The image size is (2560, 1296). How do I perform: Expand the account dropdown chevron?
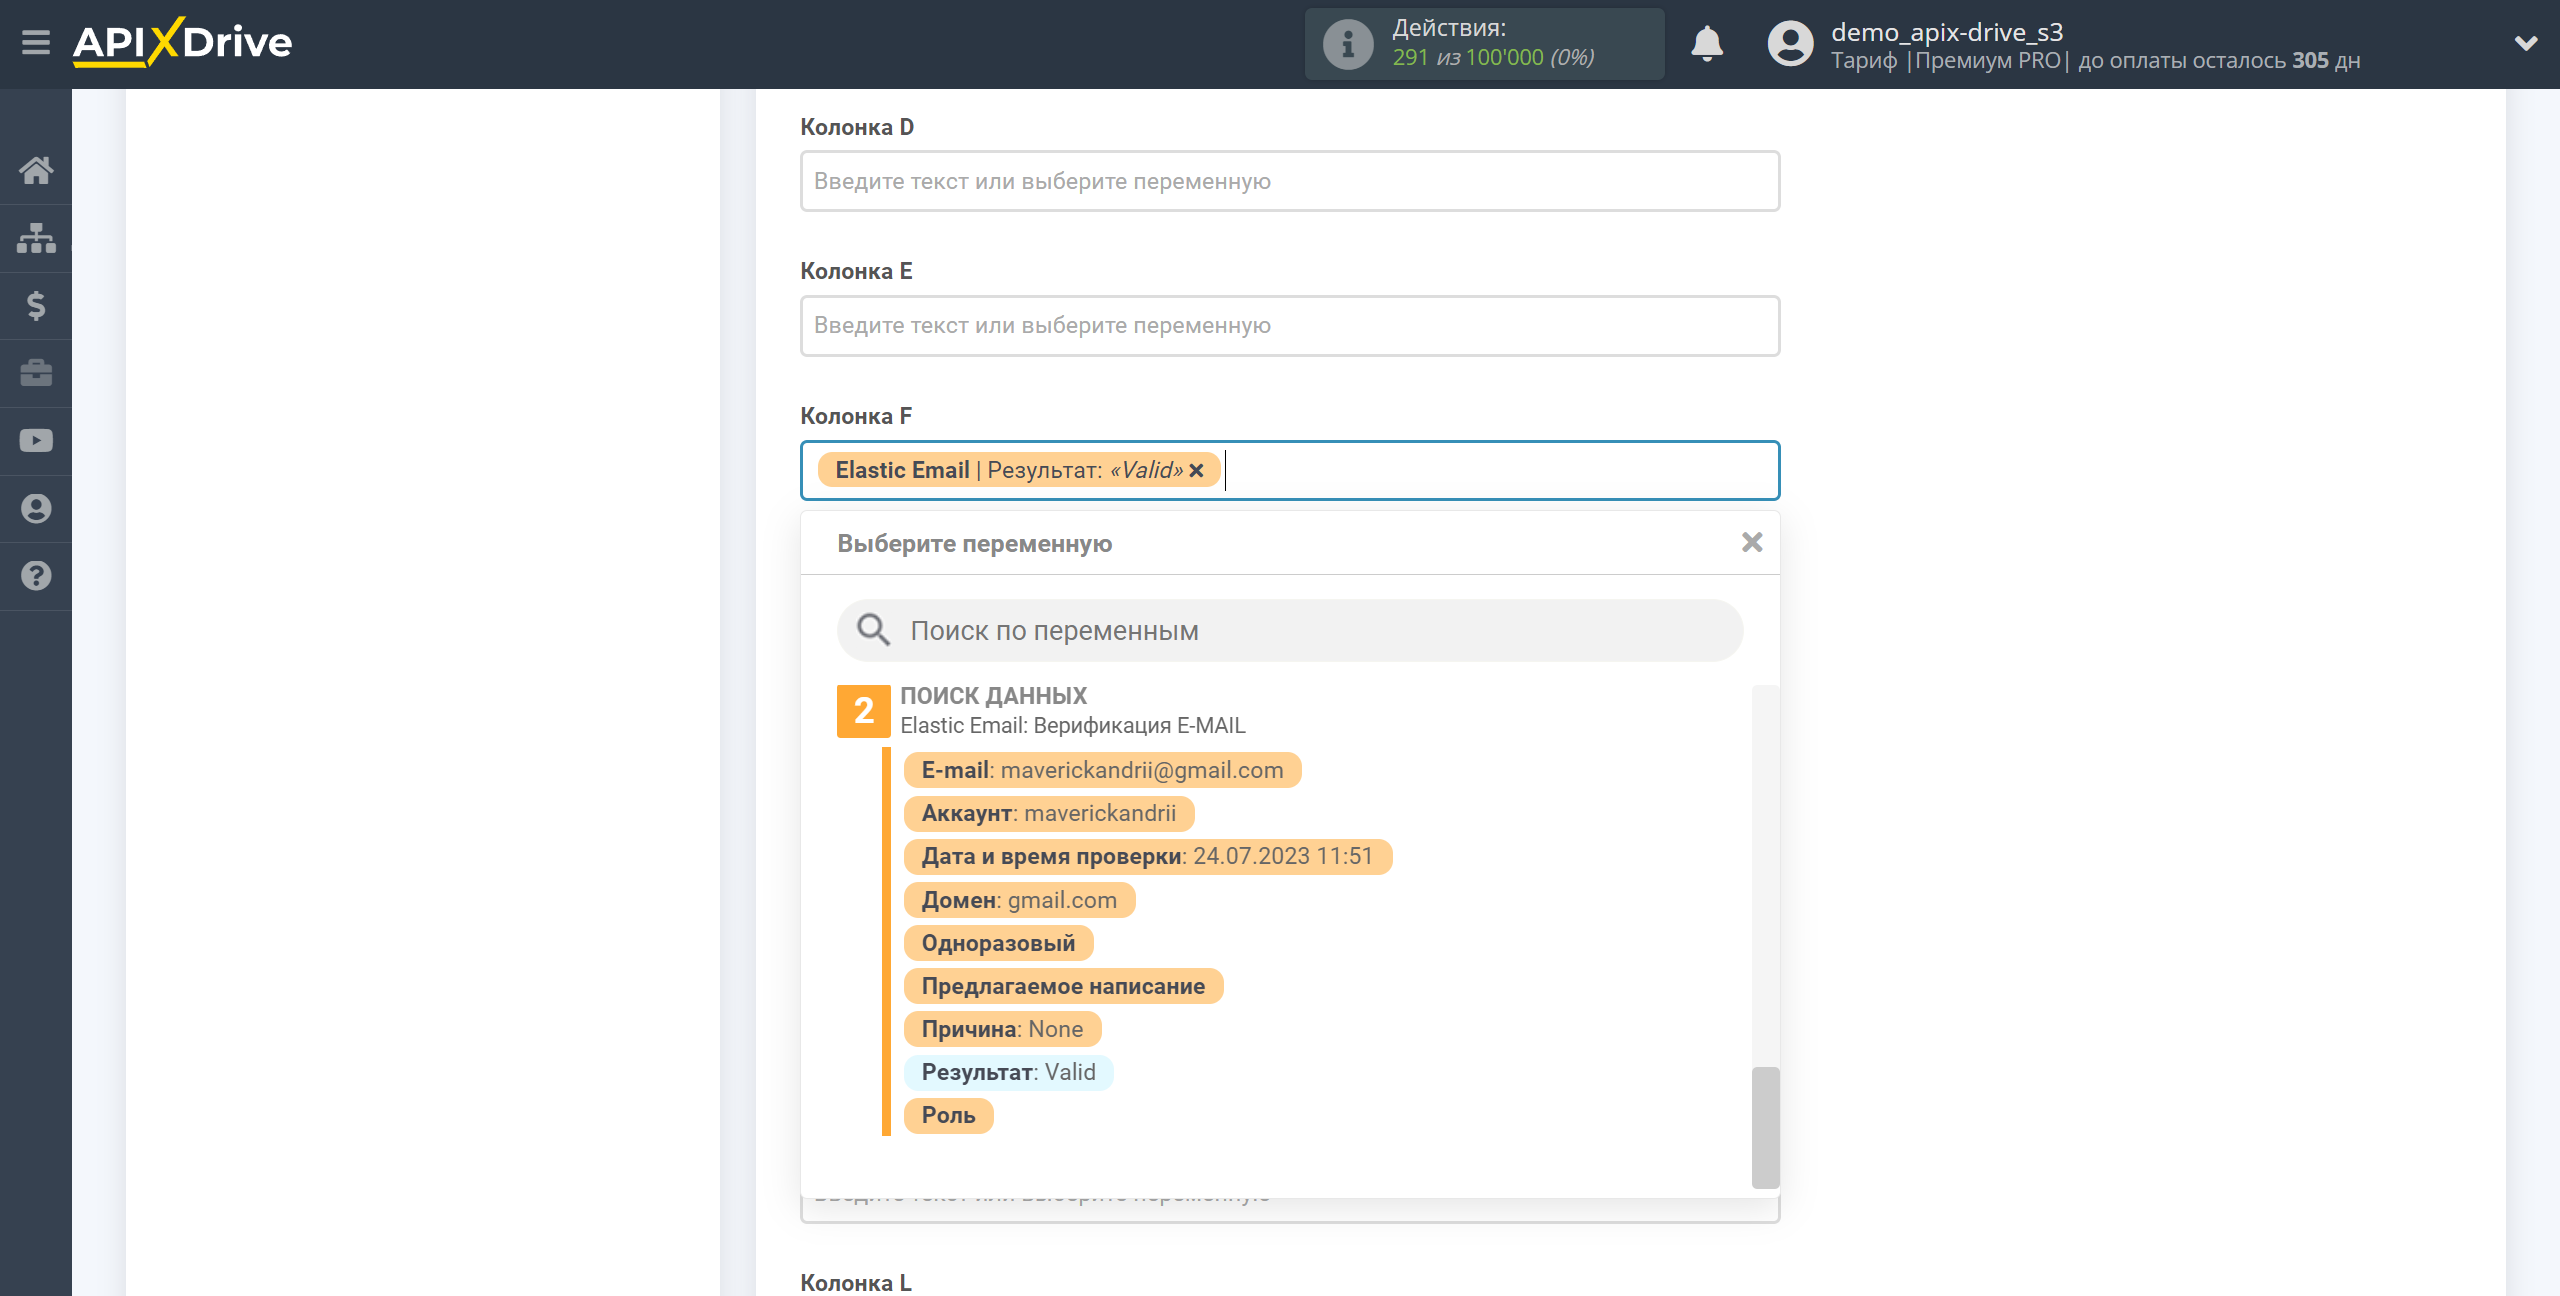(2526, 43)
